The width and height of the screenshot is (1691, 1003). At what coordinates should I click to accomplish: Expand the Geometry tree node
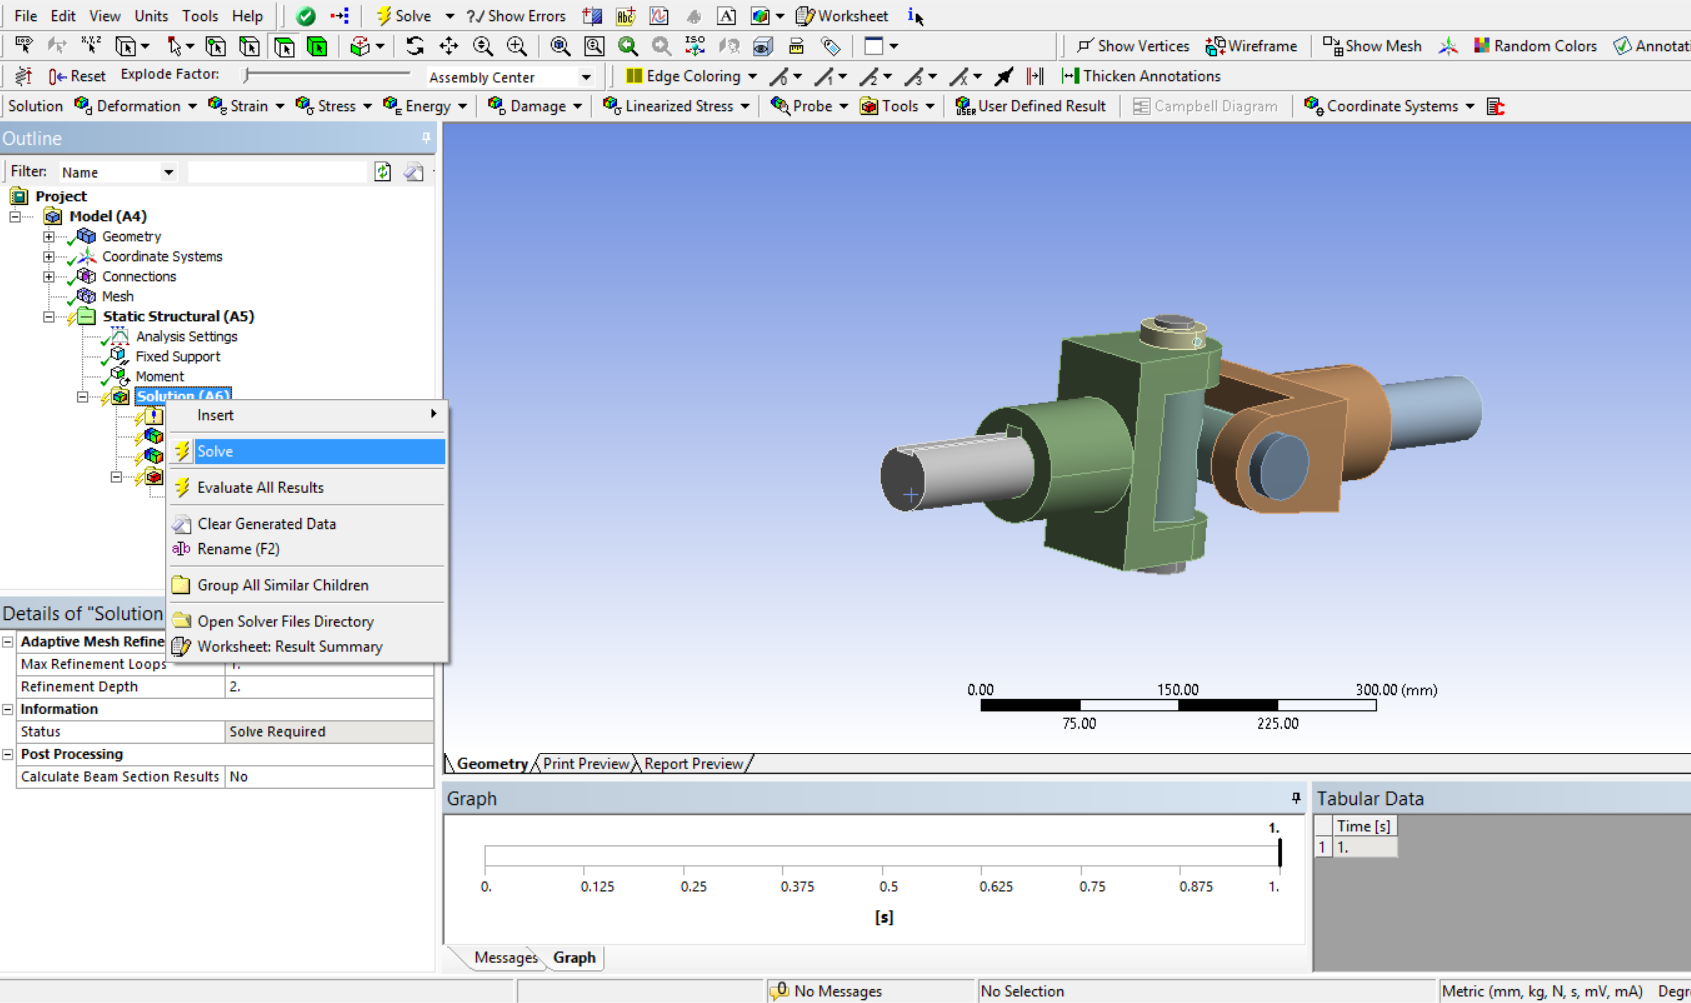pyautogui.click(x=48, y=237)
